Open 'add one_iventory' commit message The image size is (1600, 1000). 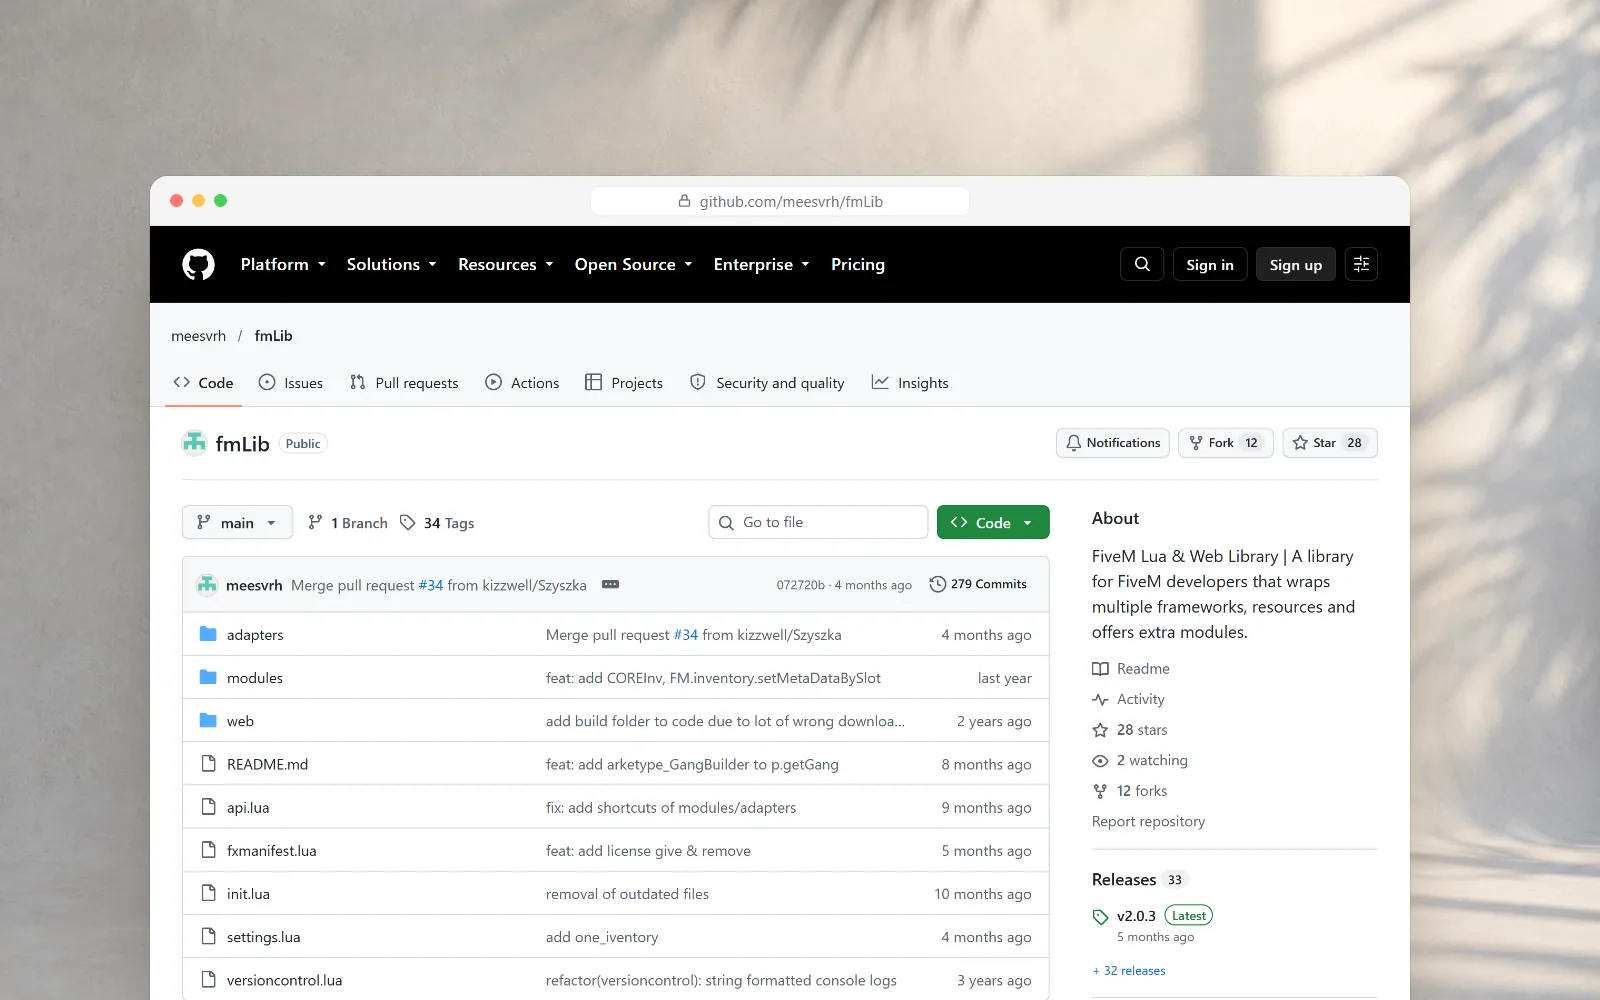pyautogui.click(x=602, y=937)
